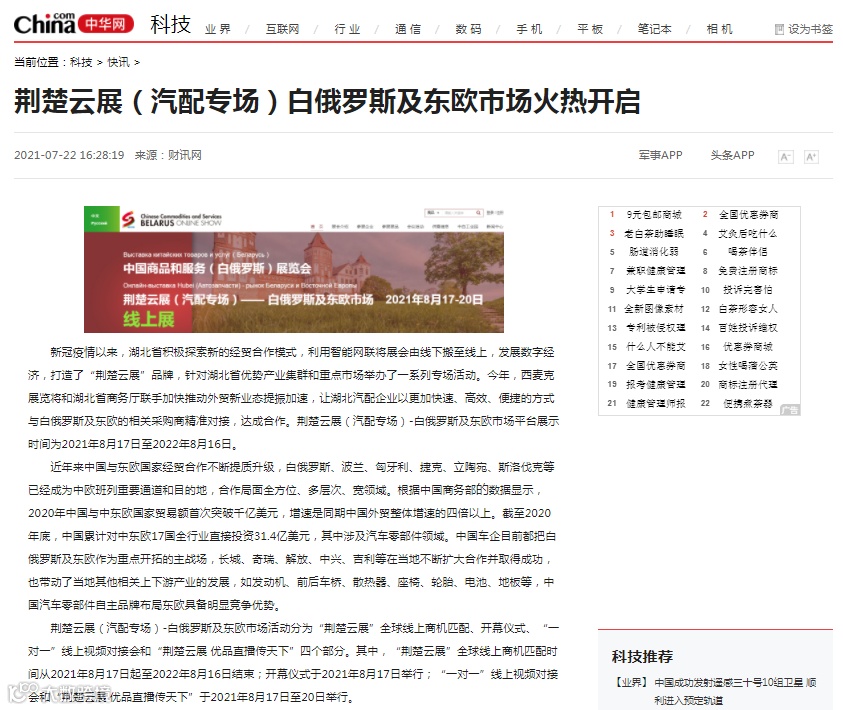Open ad link 8 免费注册商标
843x710 pixels.
coord(748,271)
